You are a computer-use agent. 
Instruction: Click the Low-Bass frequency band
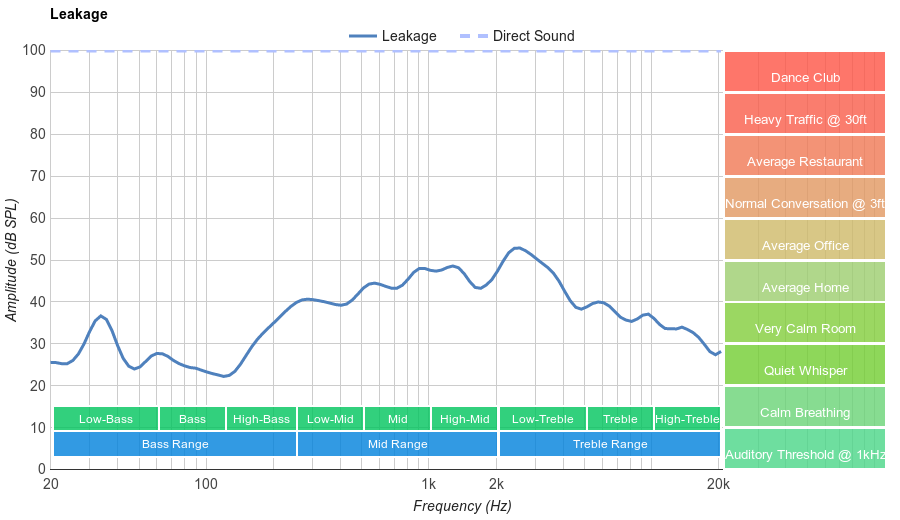[105, 419]
